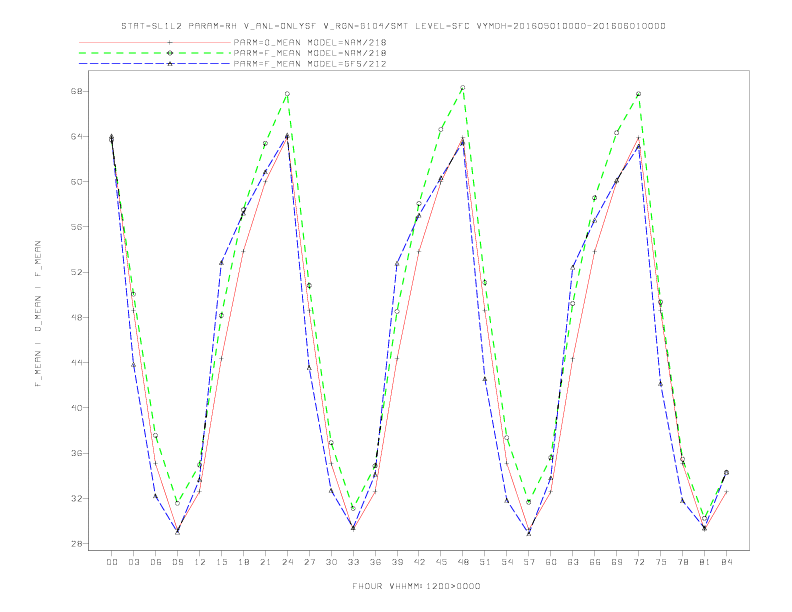Viewport: 792px width, 612px height.
Task: Click x-axis forecast hour label 51
Action: click(485, 562)
